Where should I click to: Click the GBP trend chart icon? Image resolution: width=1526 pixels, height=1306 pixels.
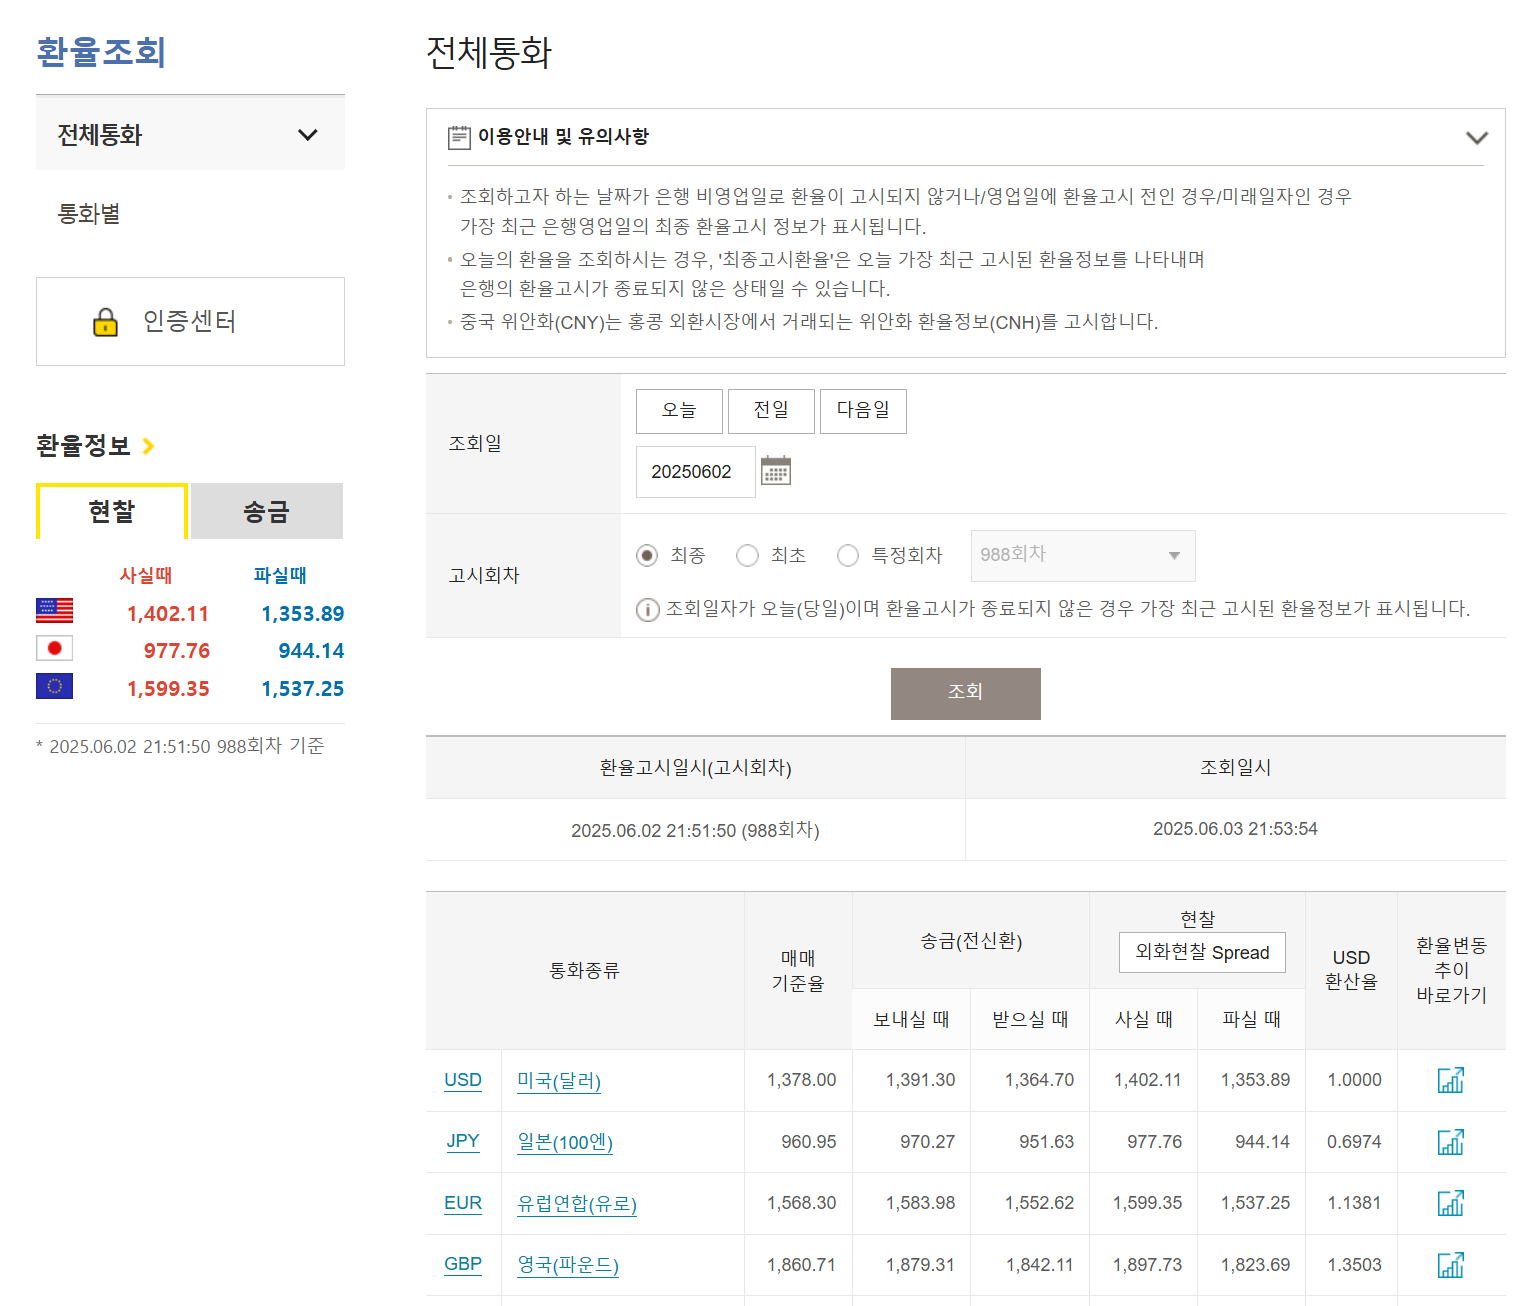tap(1451, 1264)
